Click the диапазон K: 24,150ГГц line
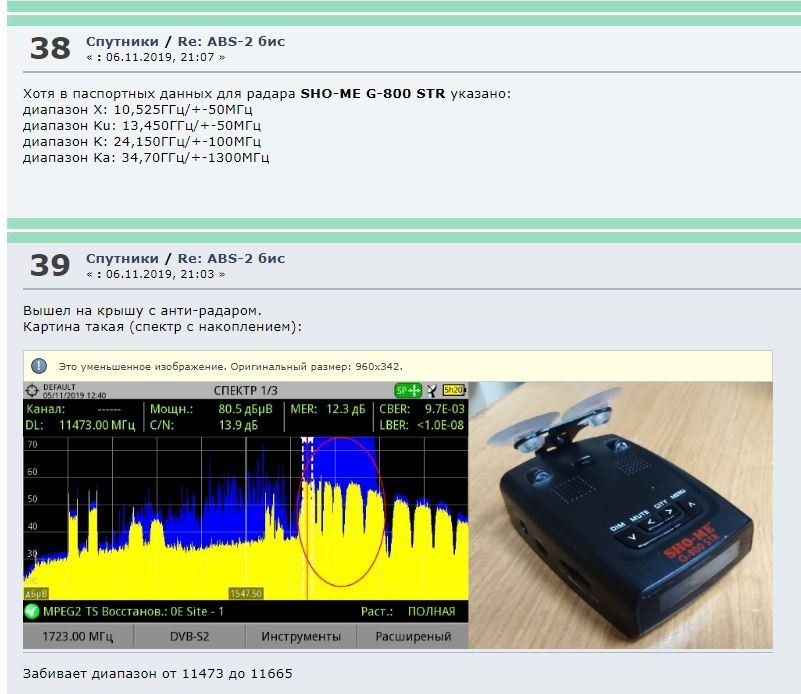Image resolution: width=801 pixels, height=694 pixels. [x=142, y=141]
